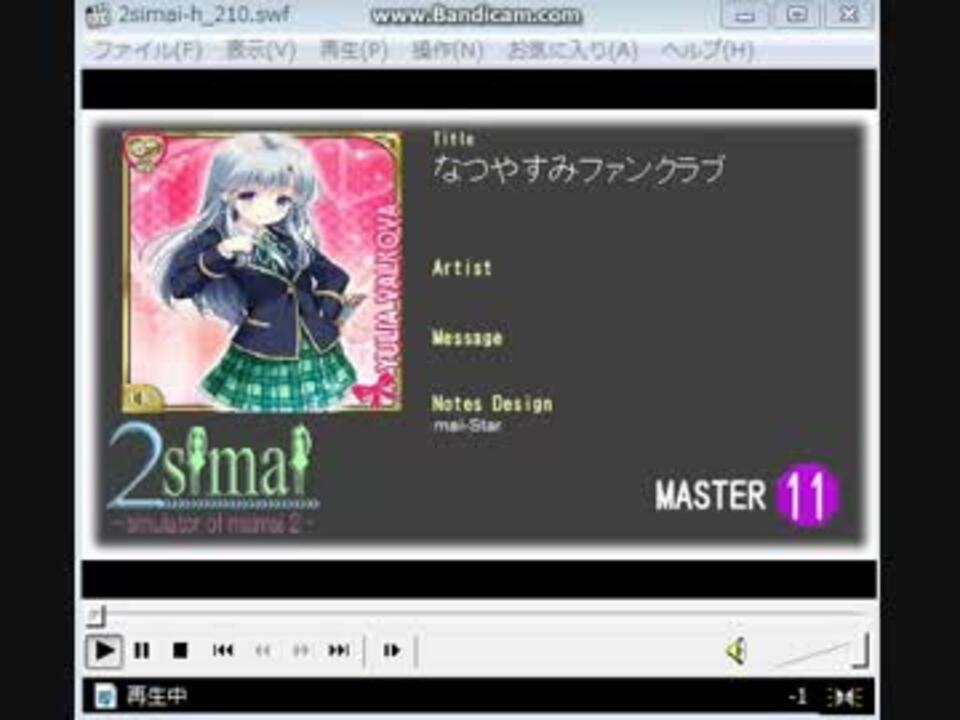960x720 pixels.
Task: Step forward one frame
Action: click(x=392, y=650)
